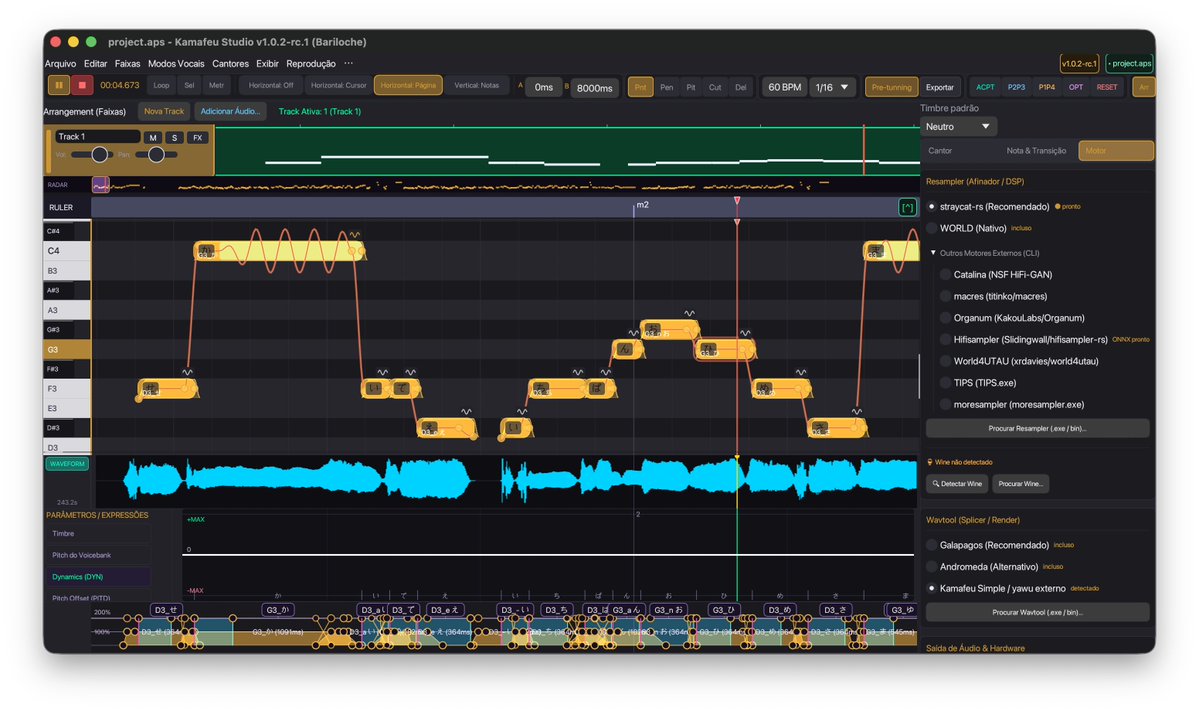The height and width of the screenshot is (711, 1199).
Task: Open the Modos Vocais menu
Action: coord(176,63)
